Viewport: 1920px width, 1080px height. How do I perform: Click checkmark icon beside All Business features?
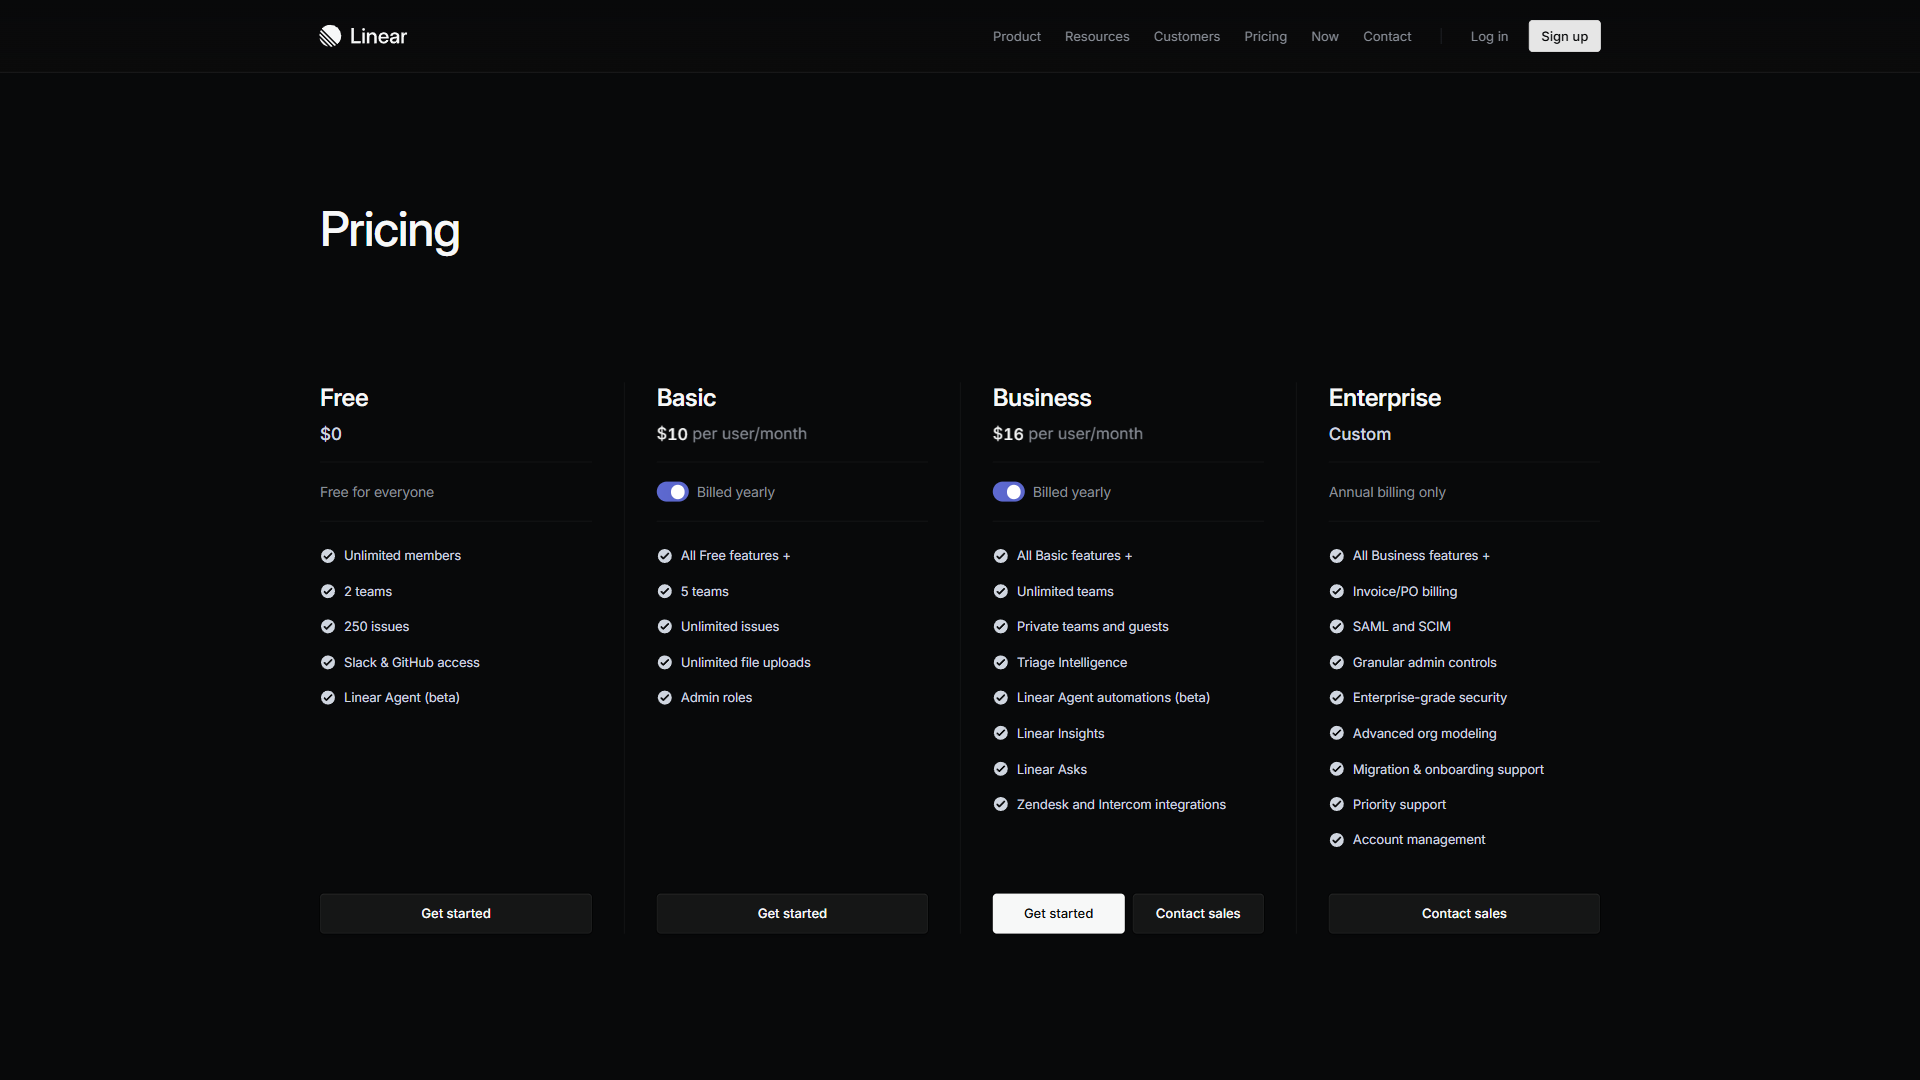1337,556
